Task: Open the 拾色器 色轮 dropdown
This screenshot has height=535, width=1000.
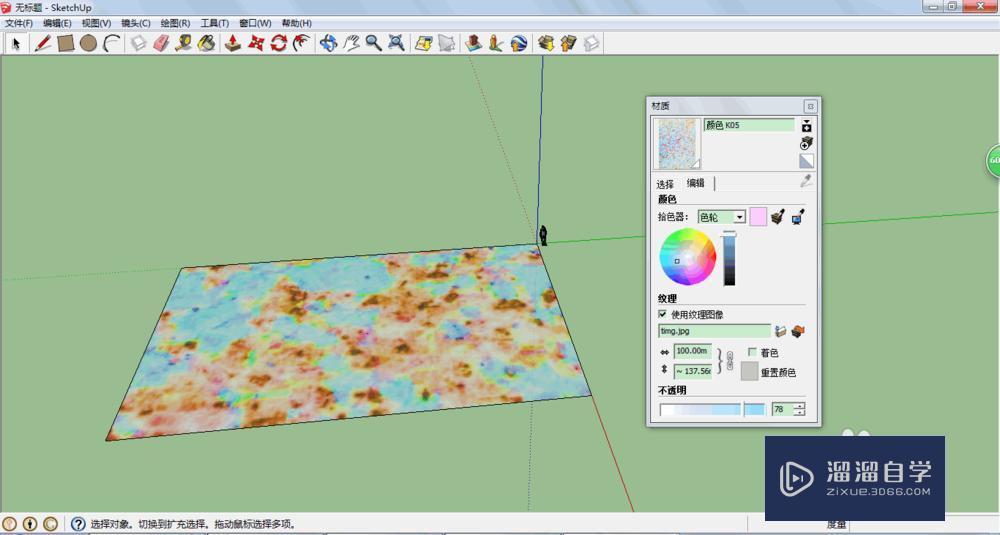Action: pyautogui.click(x=721, y=217)
